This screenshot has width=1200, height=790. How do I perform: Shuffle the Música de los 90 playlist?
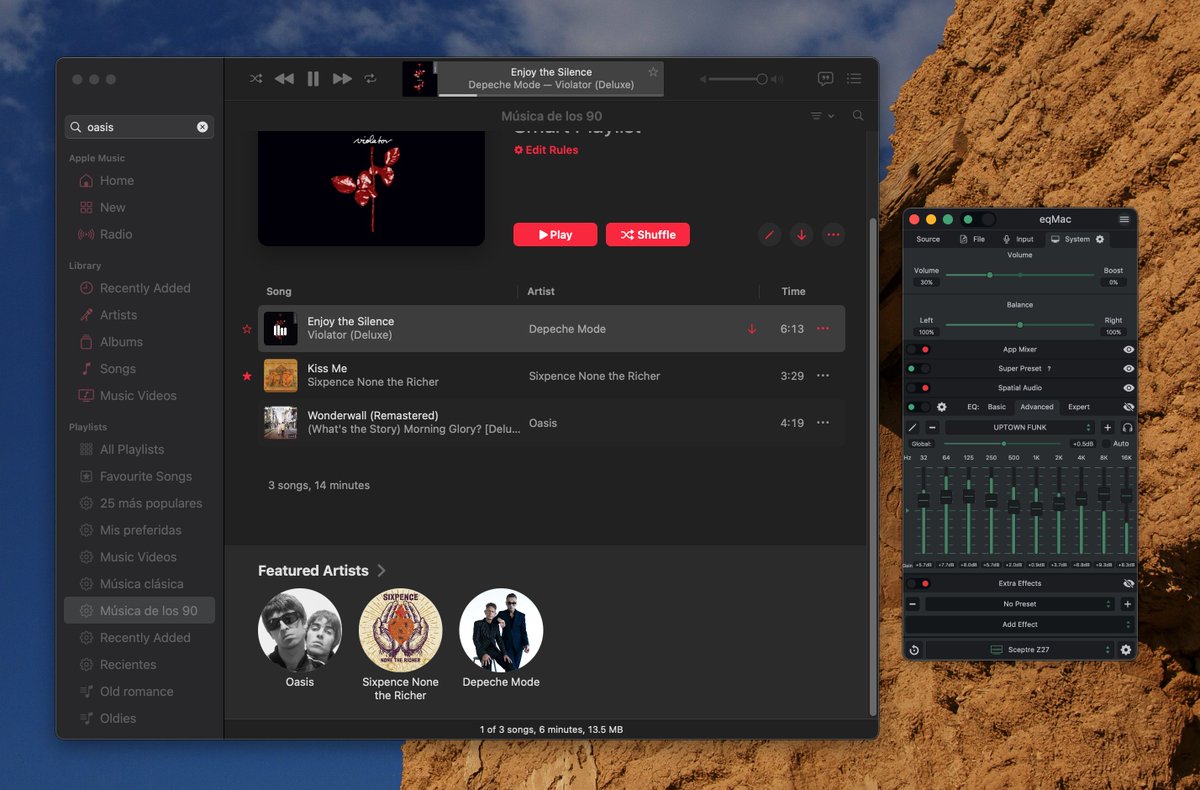click(647, 235)
